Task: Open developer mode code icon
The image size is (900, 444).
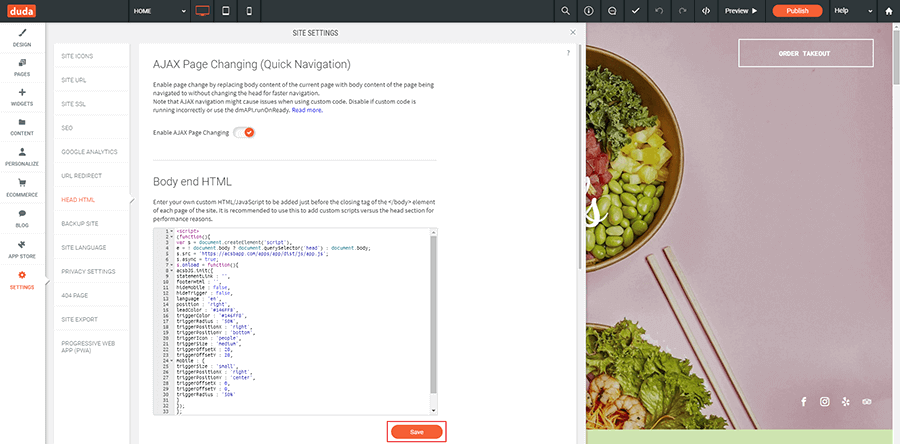Action: (707, 11)
